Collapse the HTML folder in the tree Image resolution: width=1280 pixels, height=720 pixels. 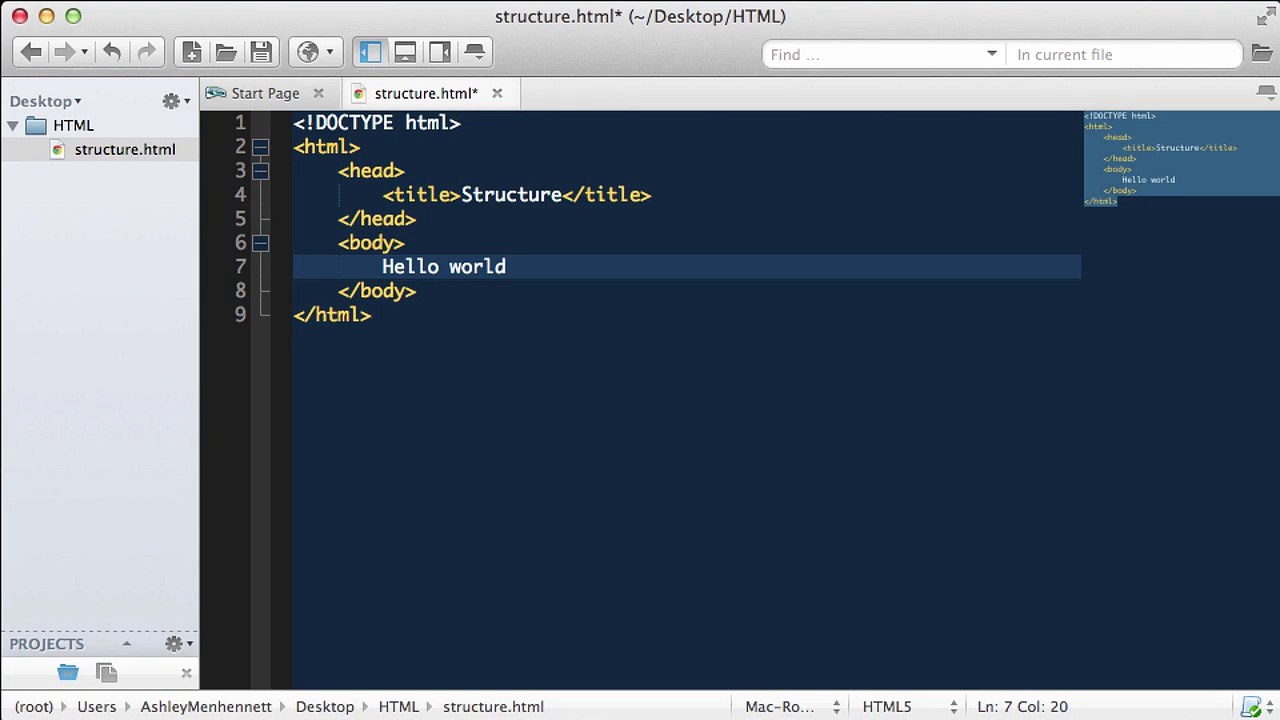[13, 125]
